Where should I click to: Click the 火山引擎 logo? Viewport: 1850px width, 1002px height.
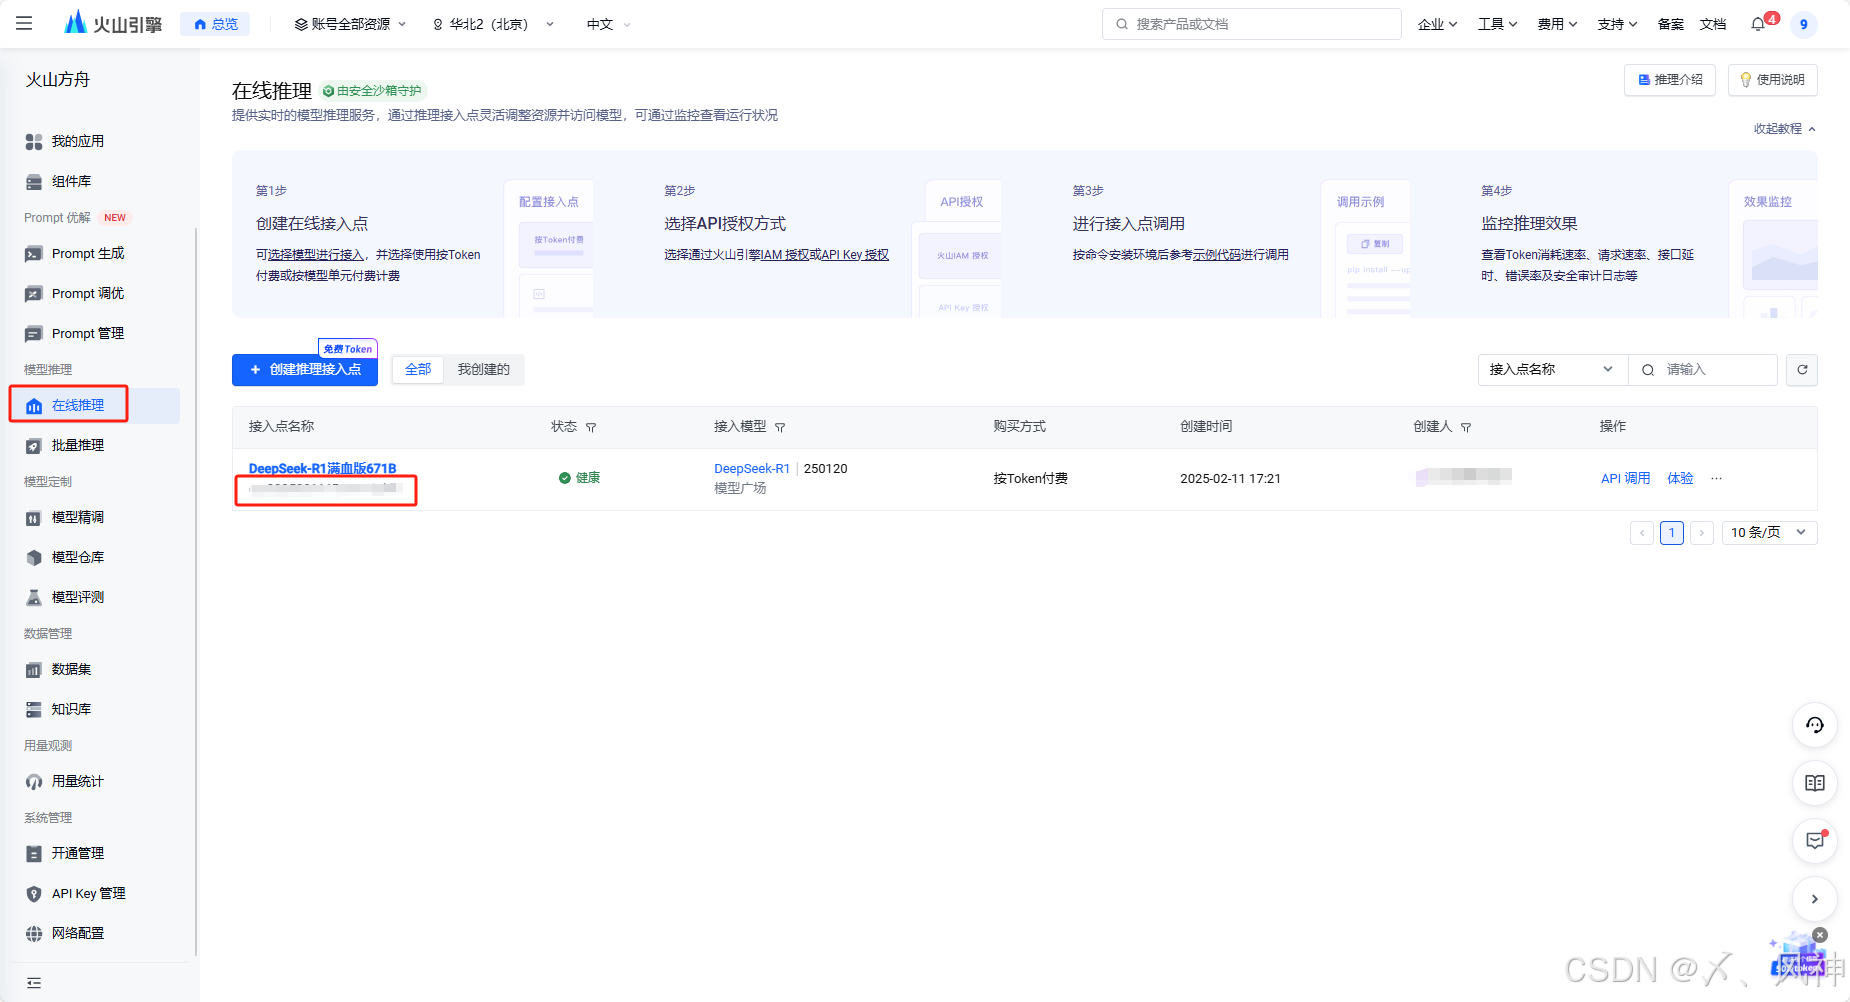112,23
